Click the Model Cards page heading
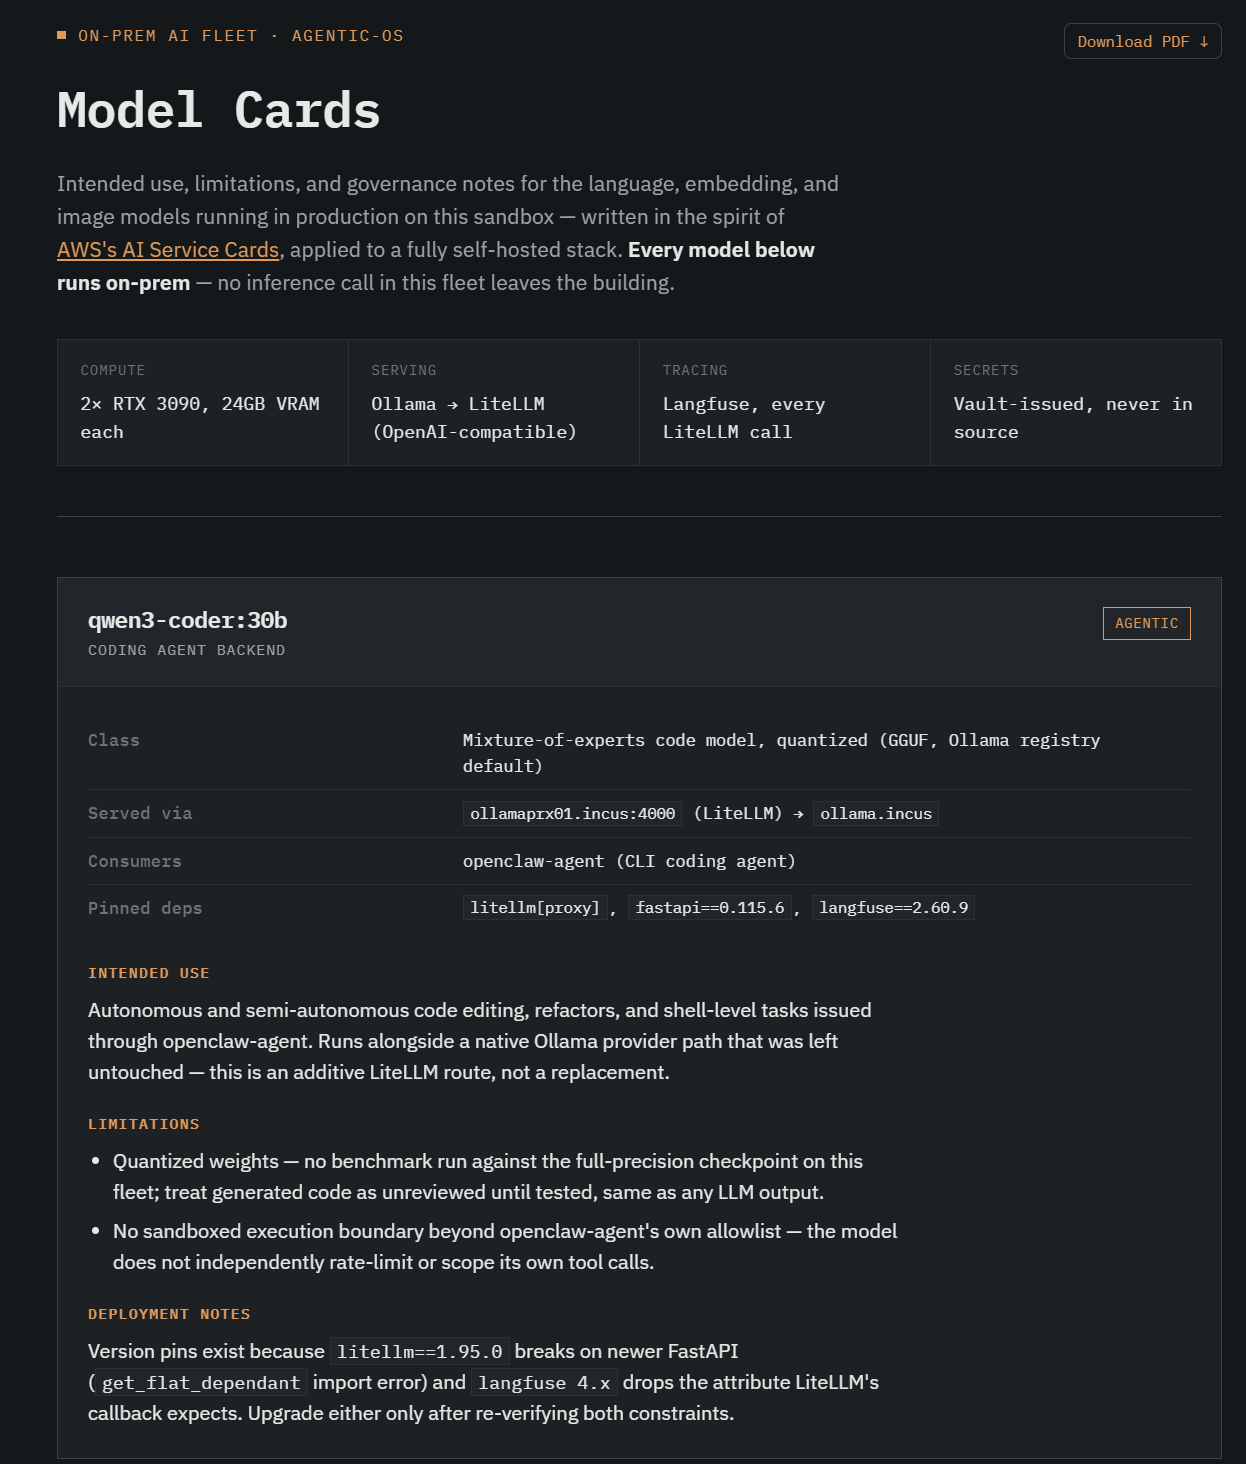 219,110
